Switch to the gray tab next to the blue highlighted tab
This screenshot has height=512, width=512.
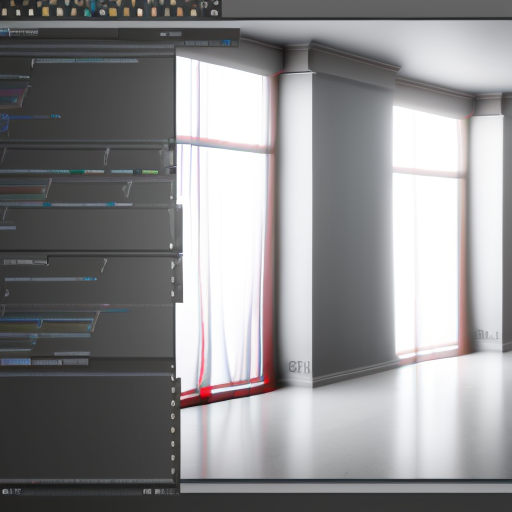coord(47,362)
